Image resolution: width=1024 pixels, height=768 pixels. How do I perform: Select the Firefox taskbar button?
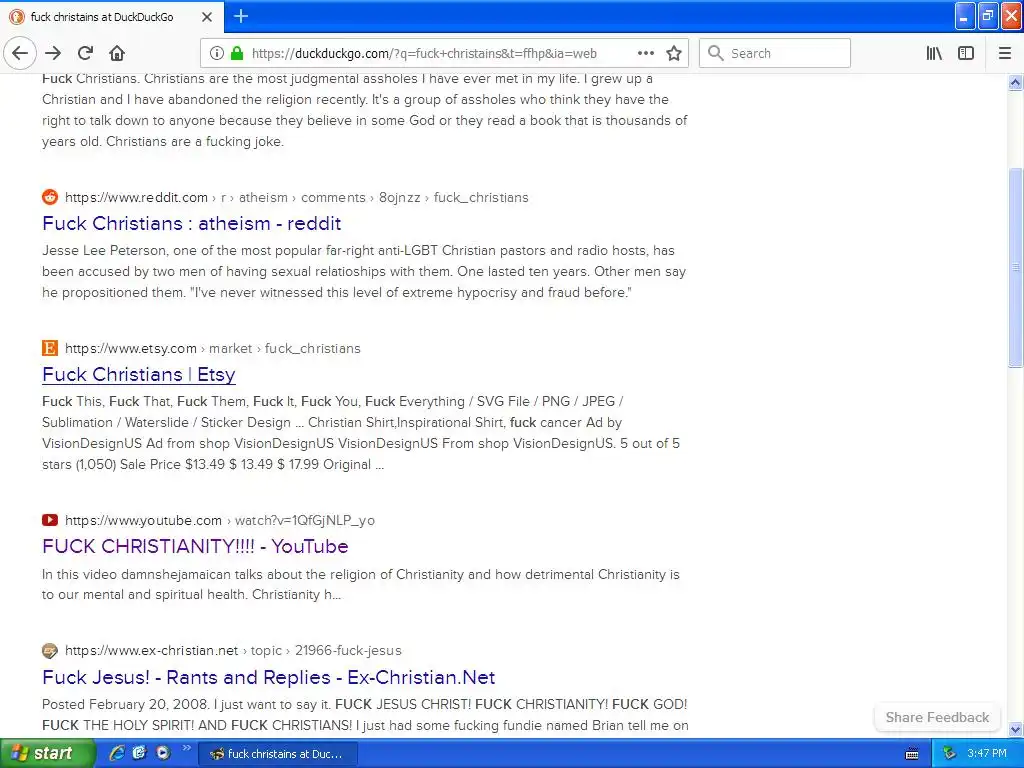coord(278,754)
